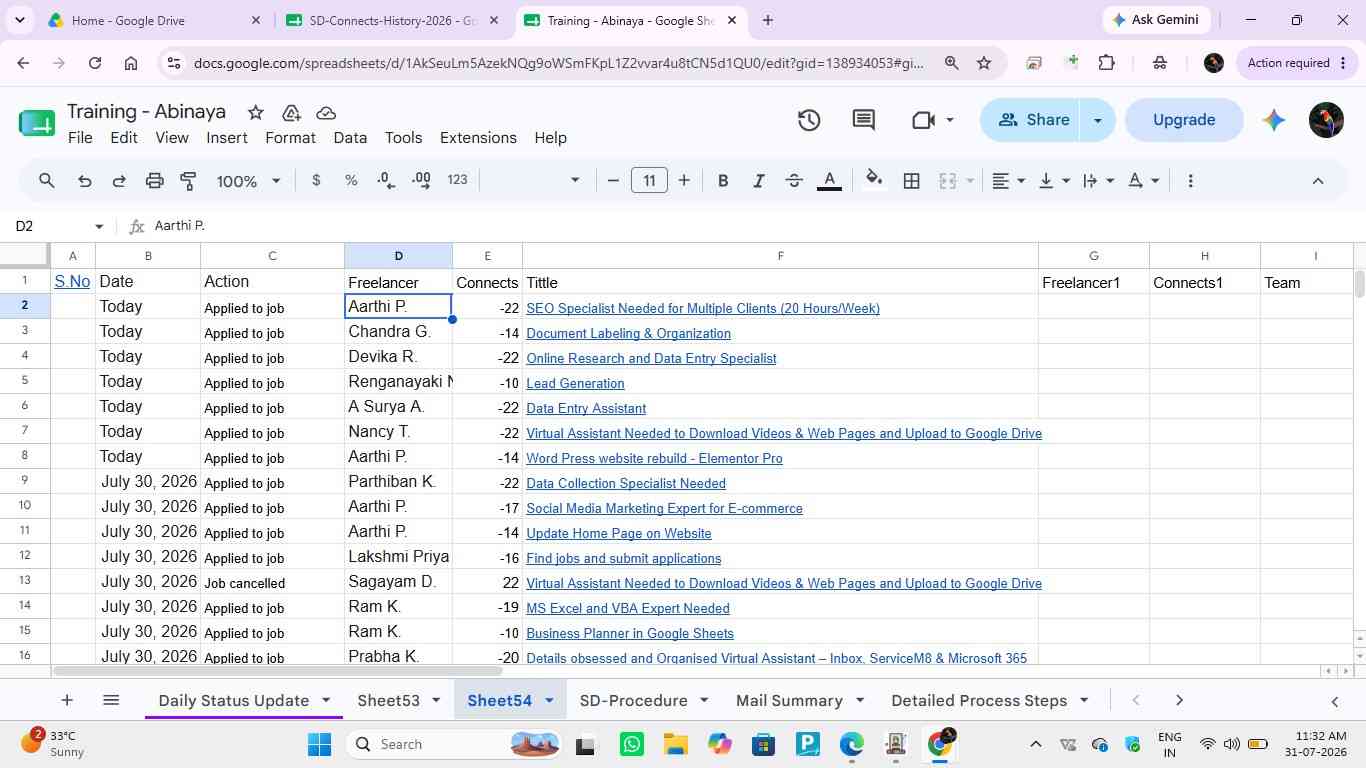Open the borders tool
Image resolution: width=1366 pixels, height=768 pixels.
click(911, 181)
